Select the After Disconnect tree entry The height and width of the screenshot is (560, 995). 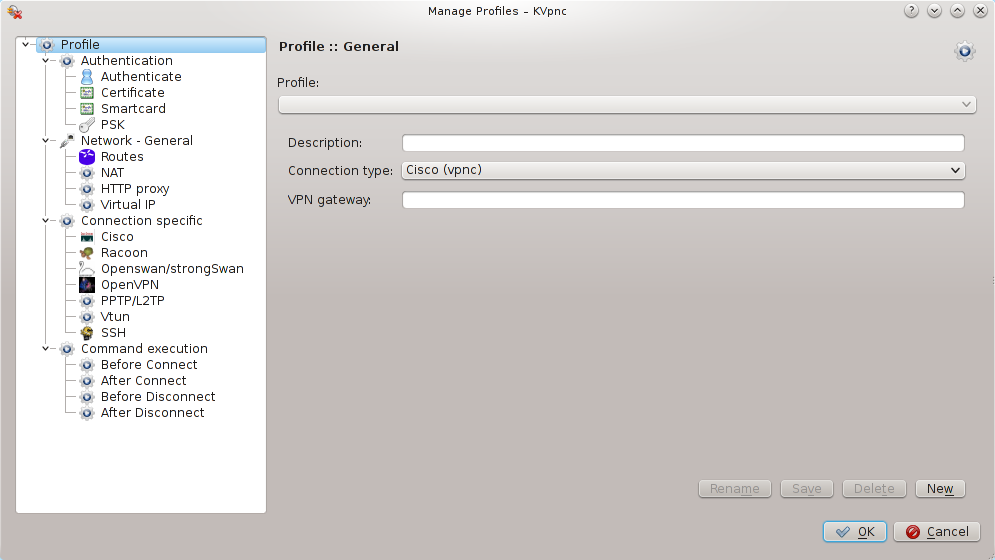152,413
